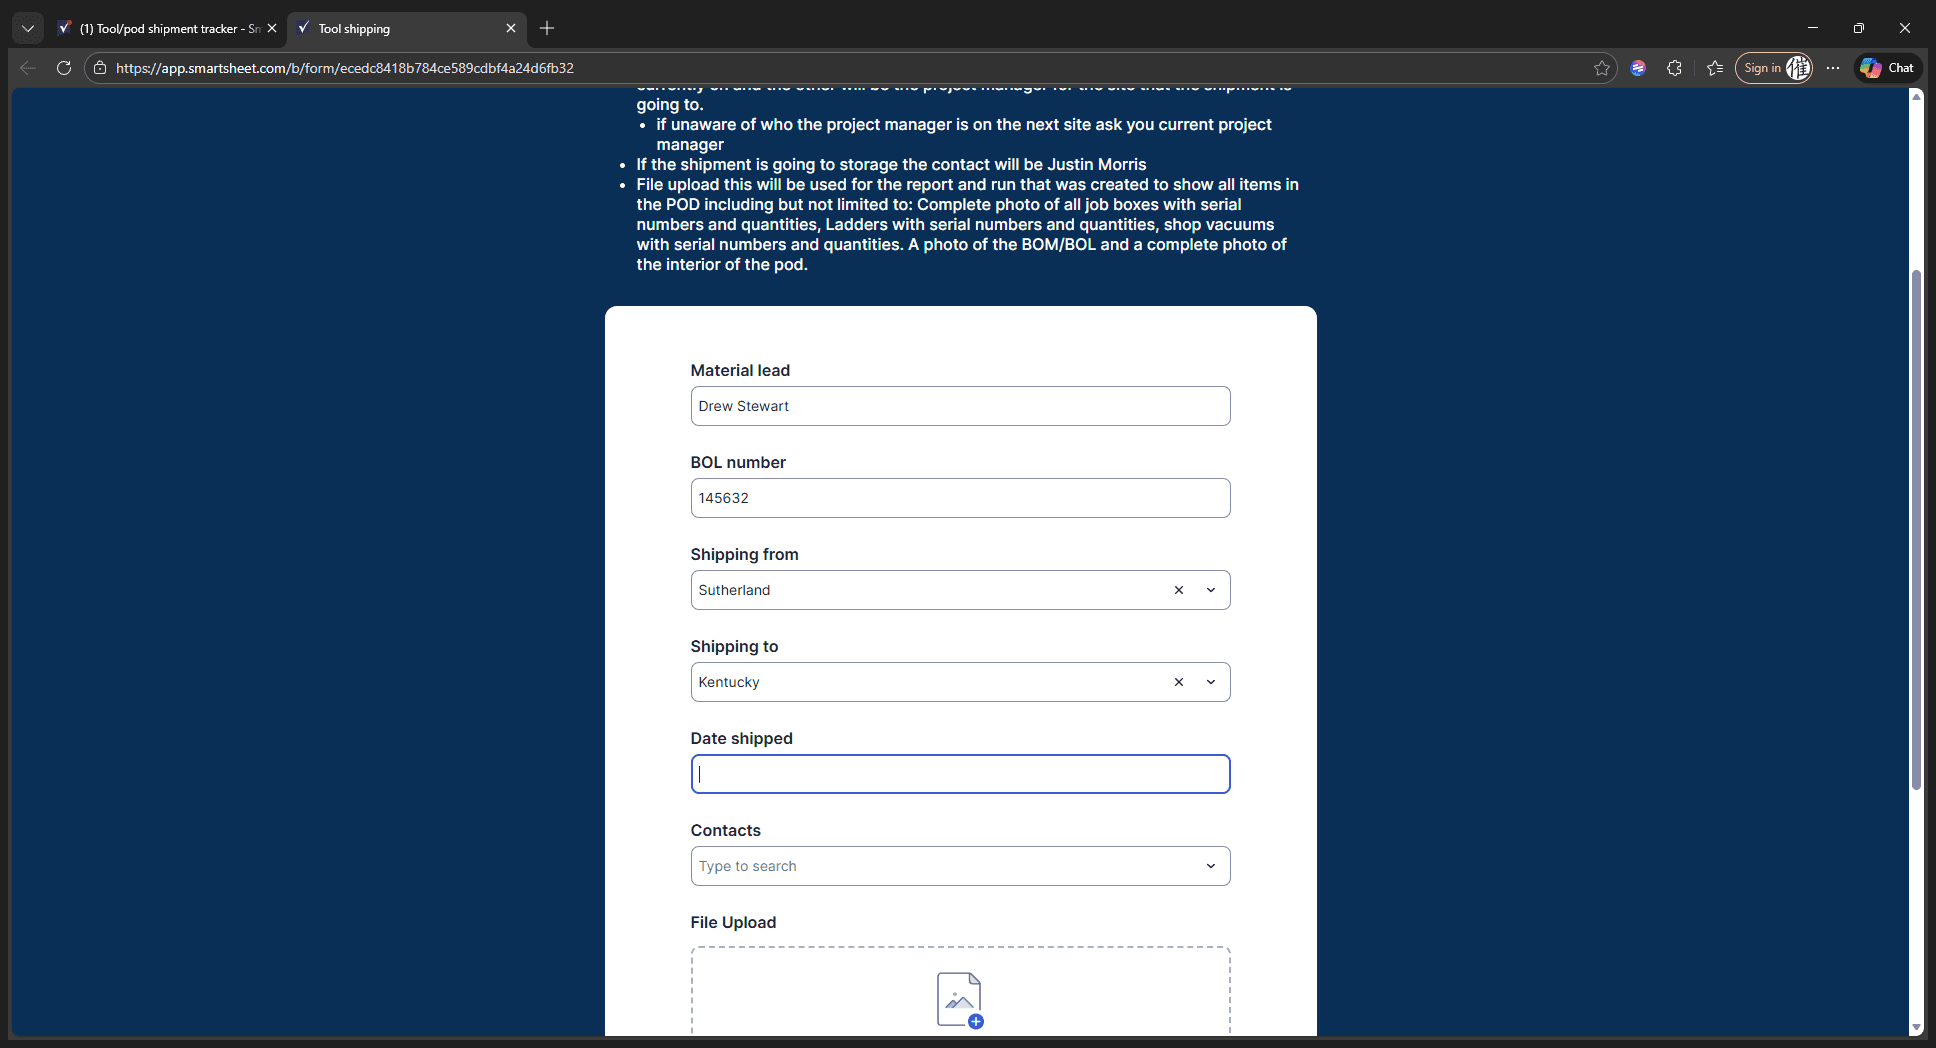Reload the Tool shipping page
The image size is (1936, 1048).
pyautogui.click(x=64, y=68)
